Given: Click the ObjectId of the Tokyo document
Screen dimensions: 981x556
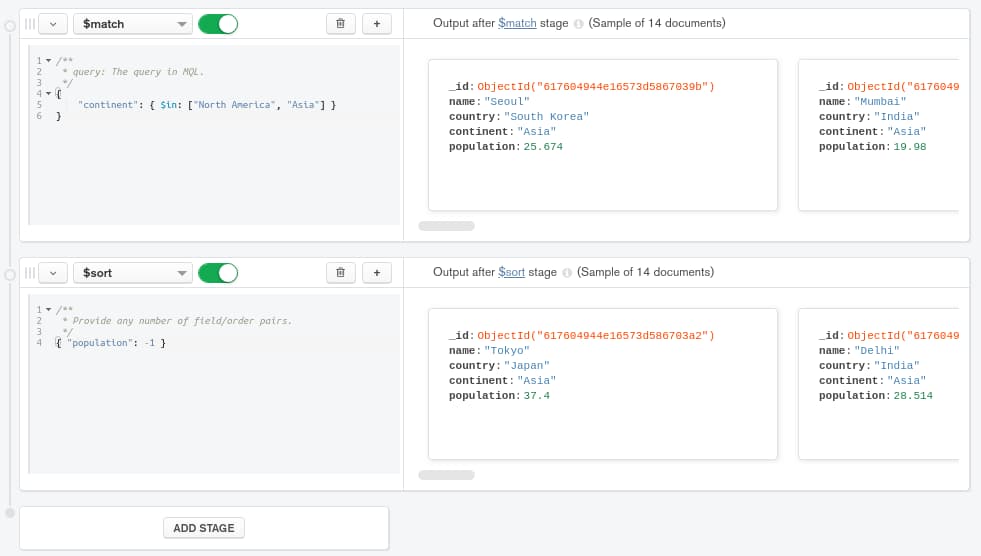Looking at the screenshot, I should coord(596,335).
